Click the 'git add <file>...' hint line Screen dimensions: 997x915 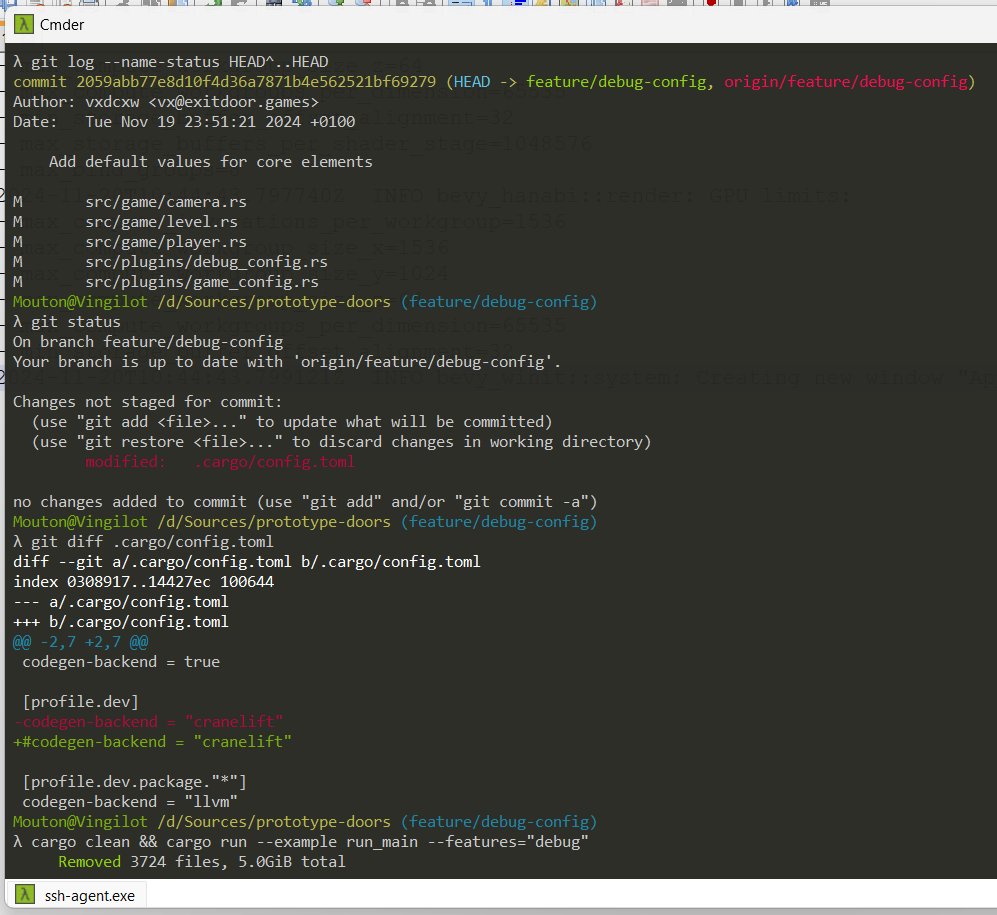tap(292, 422)
